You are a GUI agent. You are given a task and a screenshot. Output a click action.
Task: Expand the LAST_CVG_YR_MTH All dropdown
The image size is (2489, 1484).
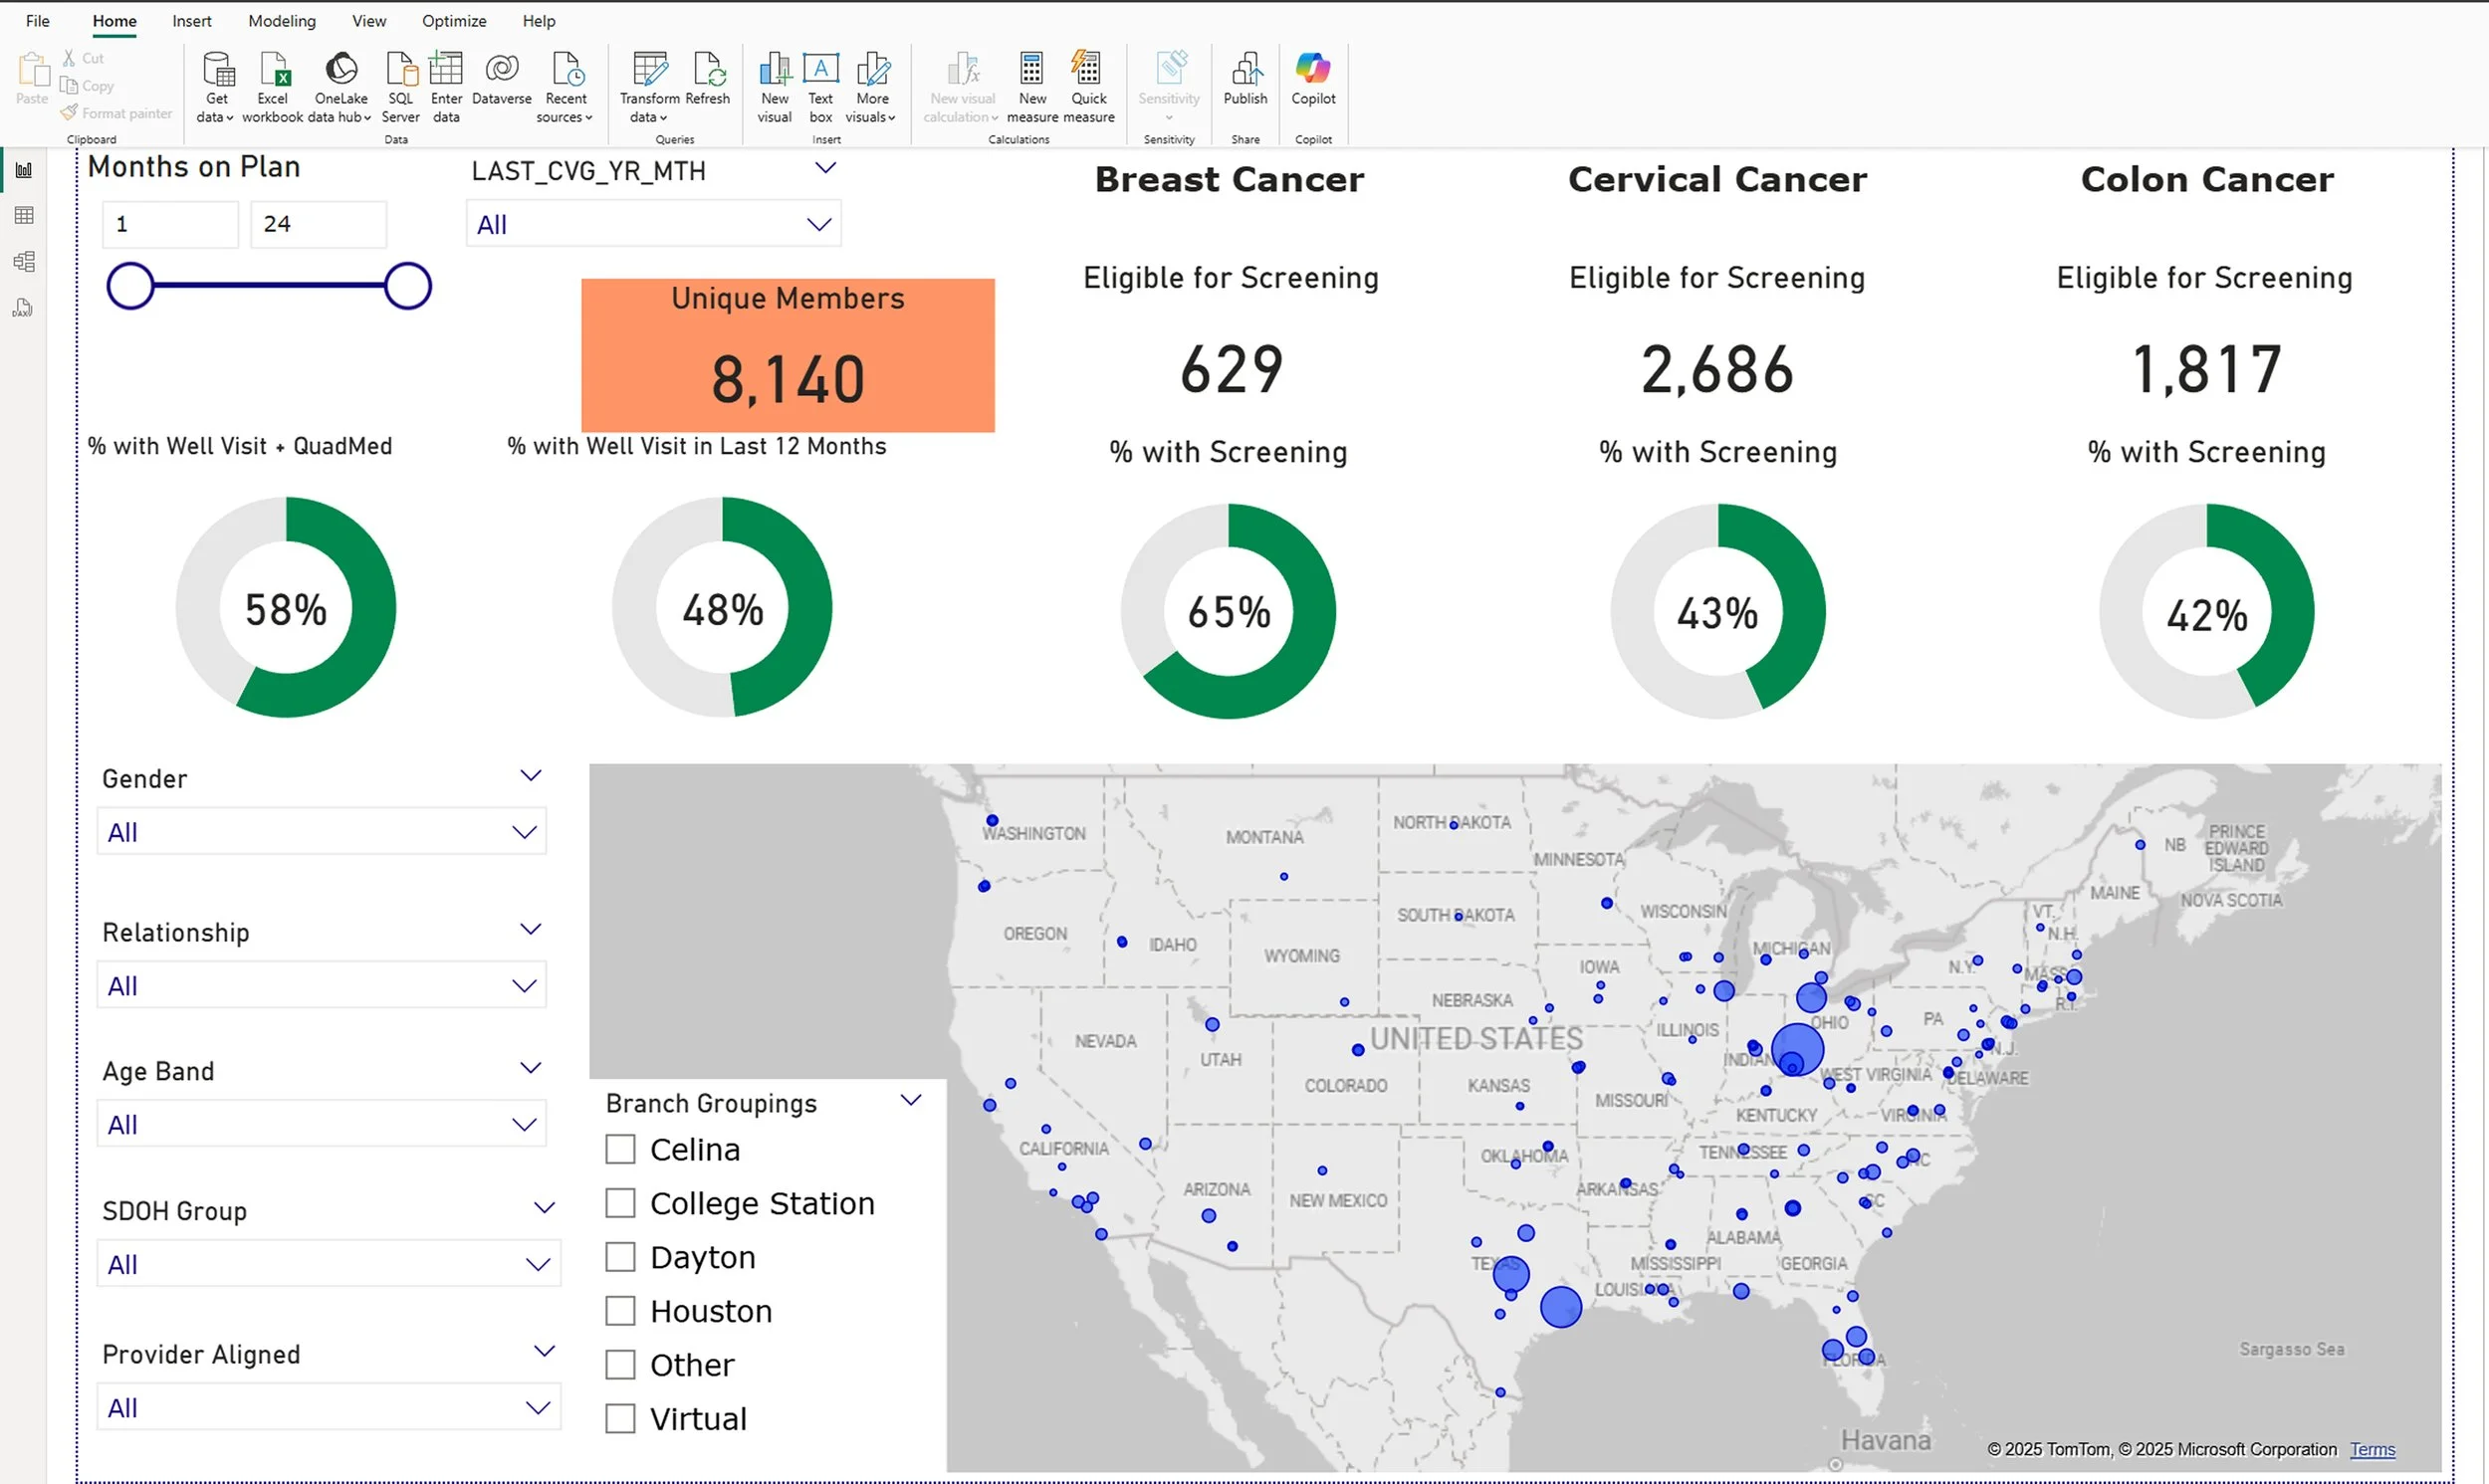tap(653, 224)
